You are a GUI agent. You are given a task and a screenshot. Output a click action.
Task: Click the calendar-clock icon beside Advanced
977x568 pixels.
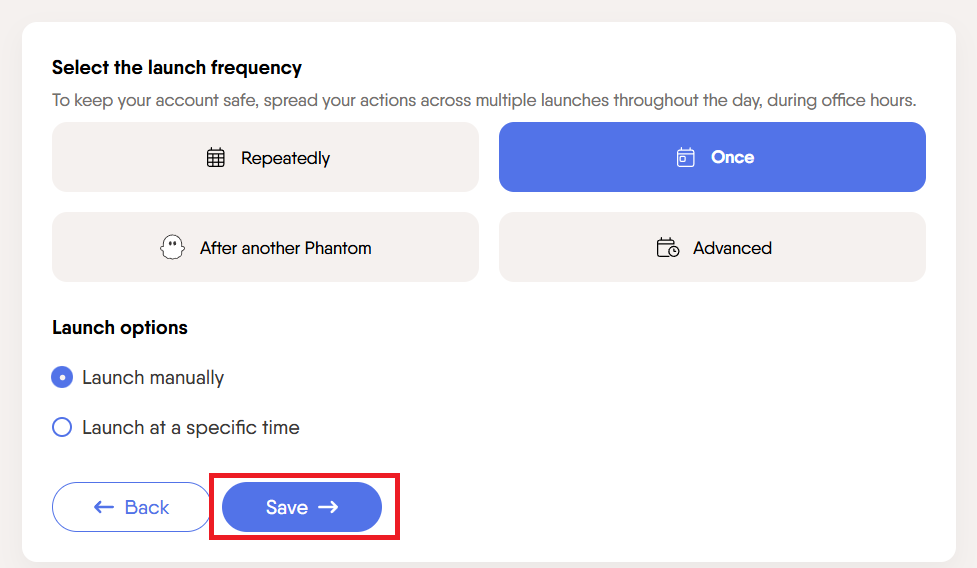click(668, 248)
